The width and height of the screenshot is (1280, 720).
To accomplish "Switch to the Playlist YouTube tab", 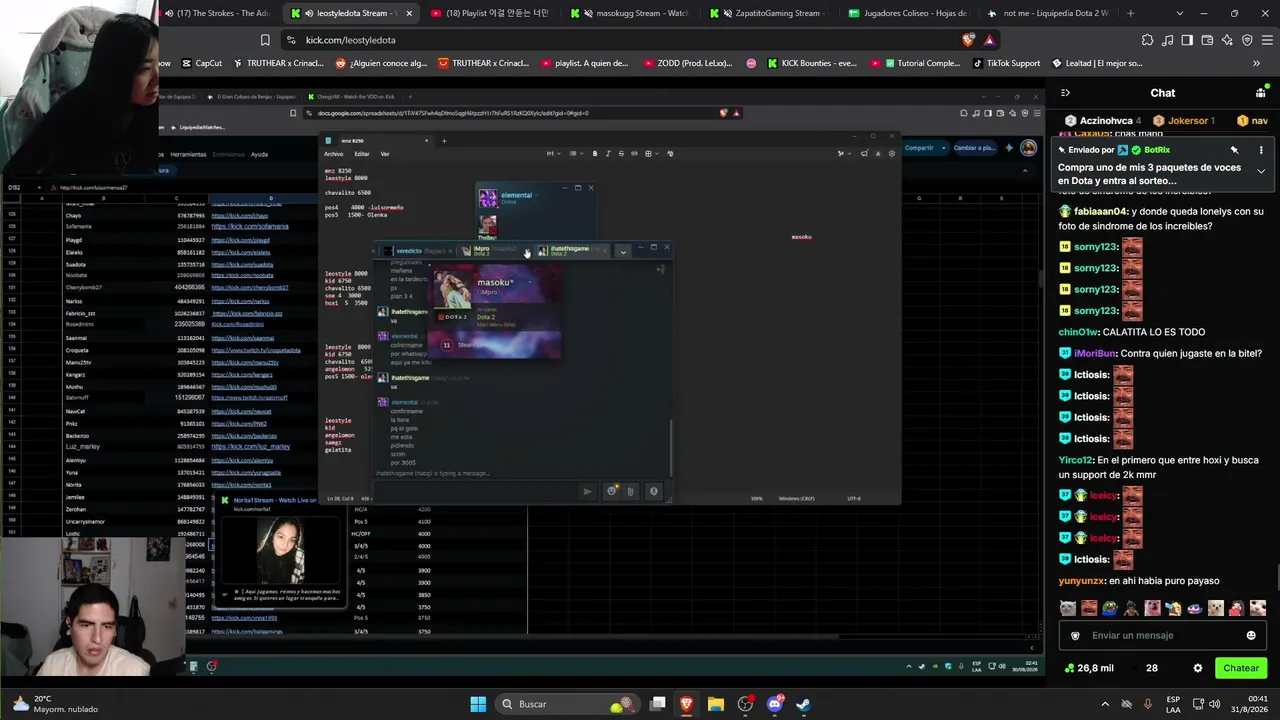I will coord(491,13).
